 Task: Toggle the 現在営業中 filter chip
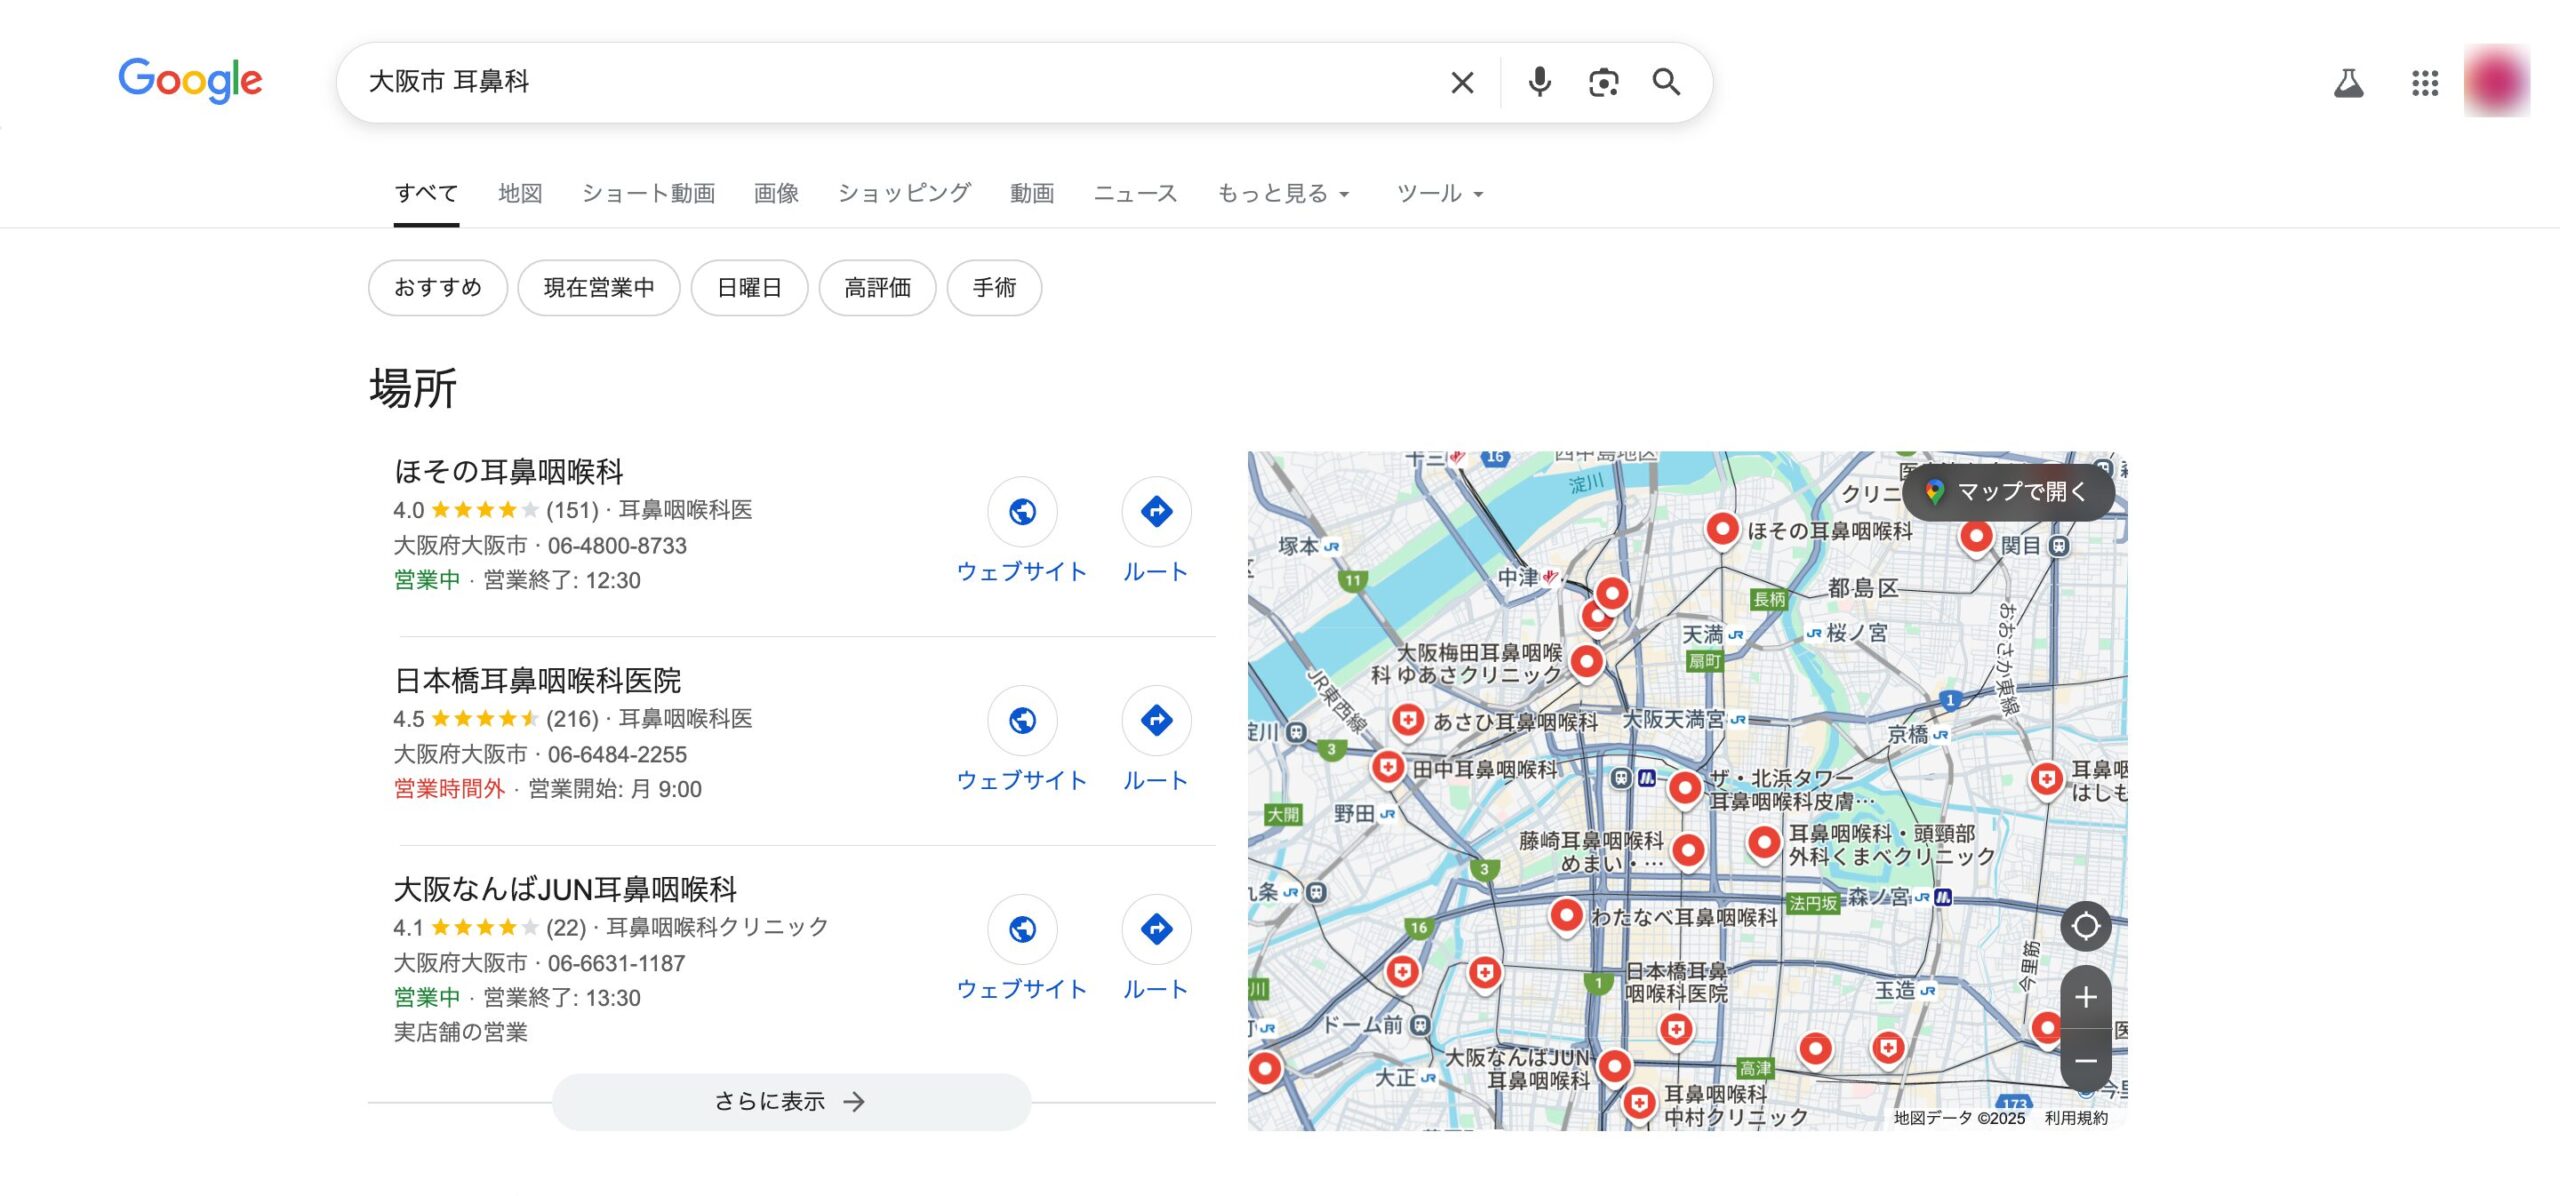[599, 288]
